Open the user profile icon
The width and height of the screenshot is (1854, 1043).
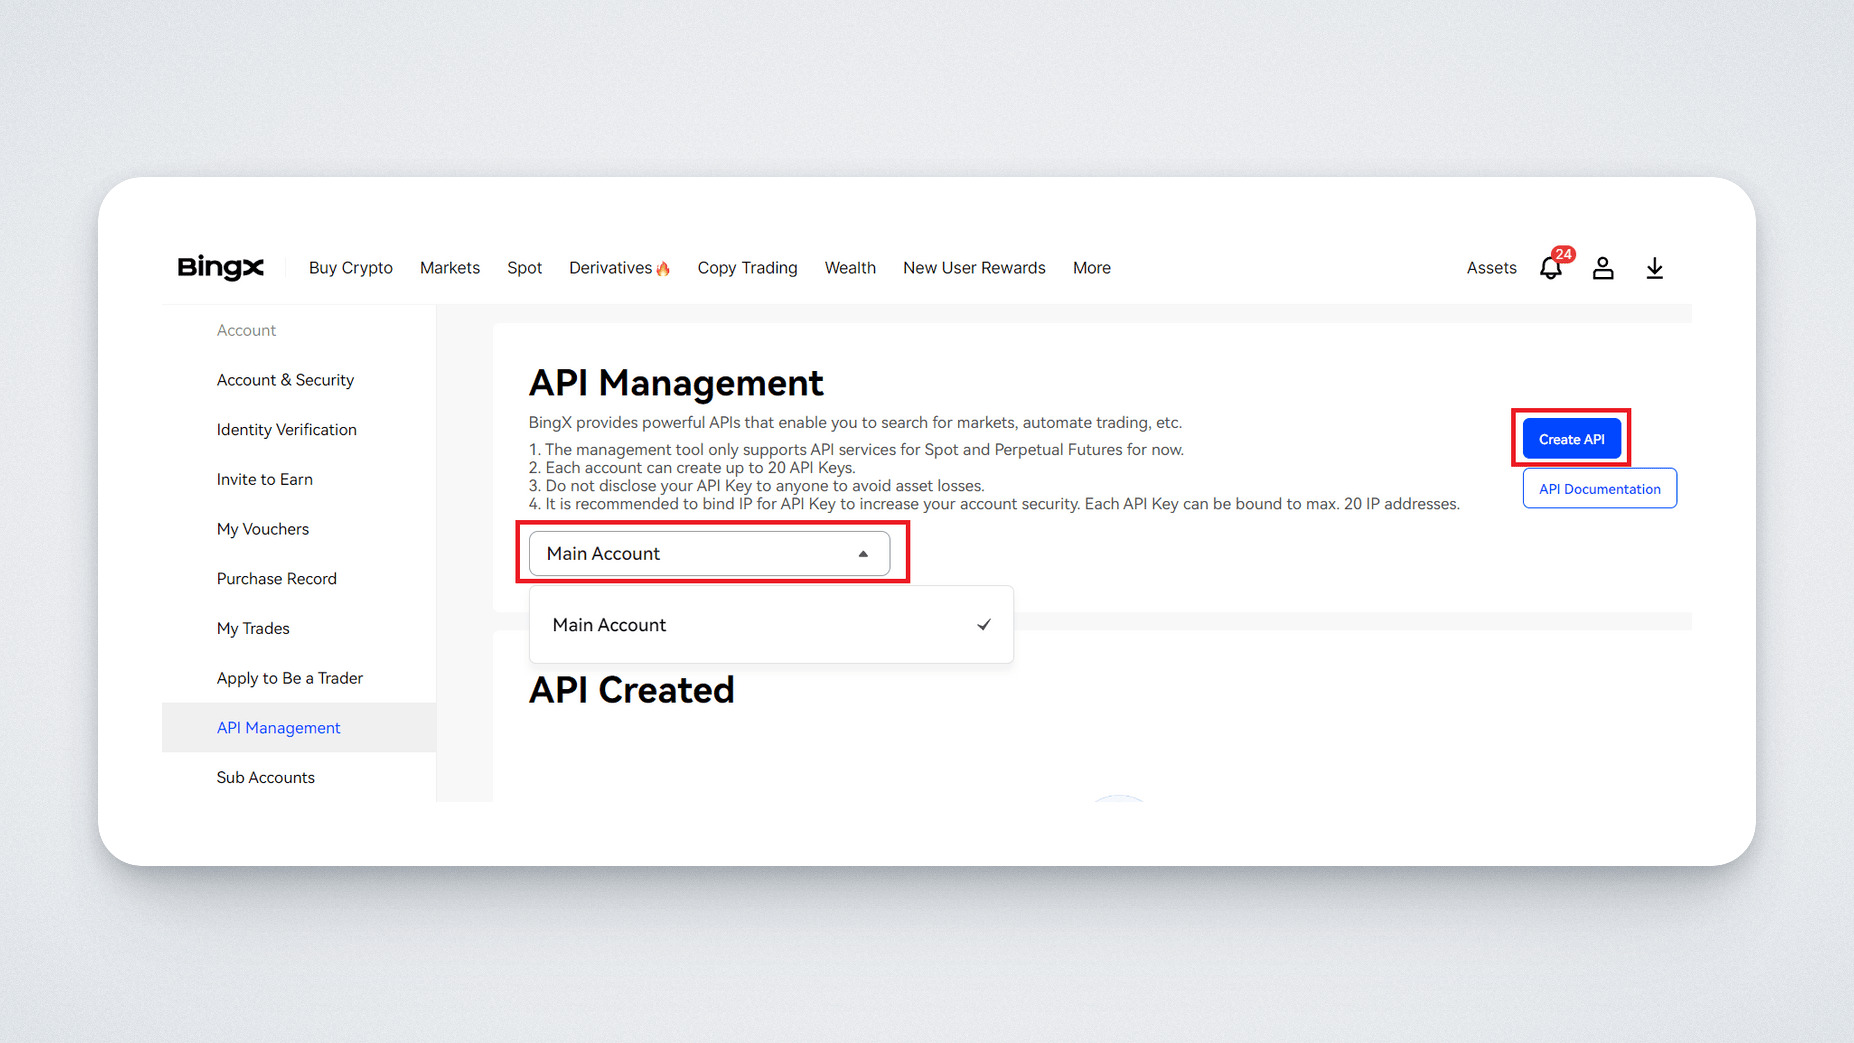pos(1603,268)
